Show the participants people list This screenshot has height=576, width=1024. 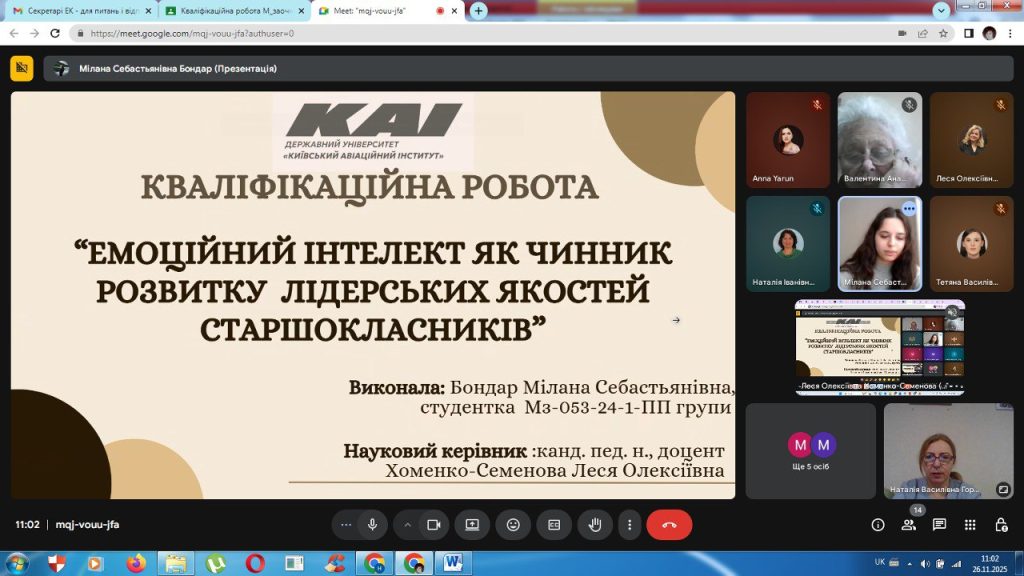pyautogui.click(x=908, y=524)
